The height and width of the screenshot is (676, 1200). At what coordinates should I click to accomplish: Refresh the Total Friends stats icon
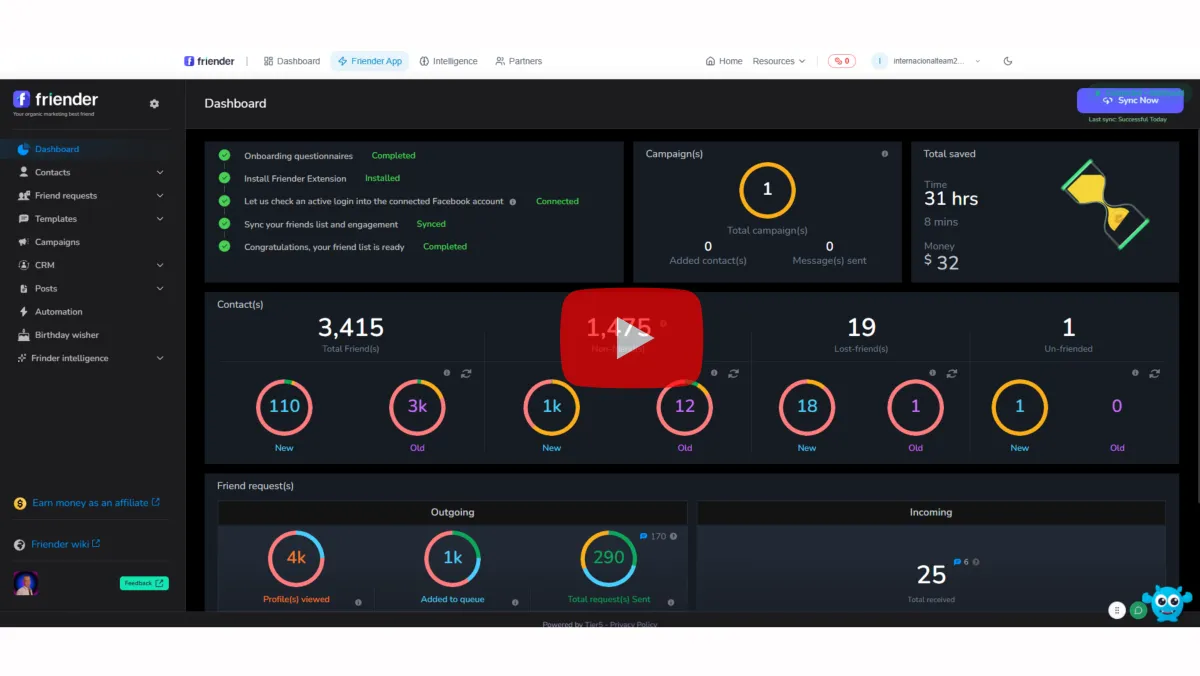click(466, 373)
